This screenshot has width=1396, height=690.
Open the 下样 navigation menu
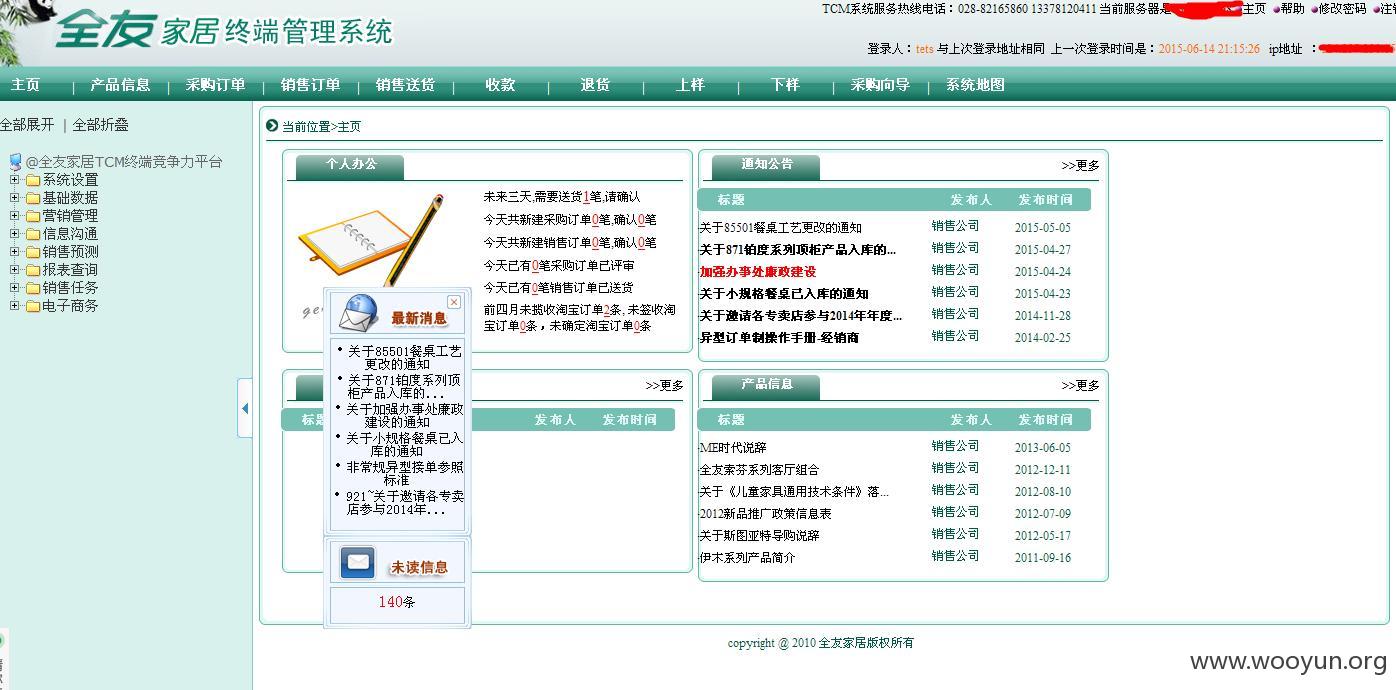pos(785,85)
